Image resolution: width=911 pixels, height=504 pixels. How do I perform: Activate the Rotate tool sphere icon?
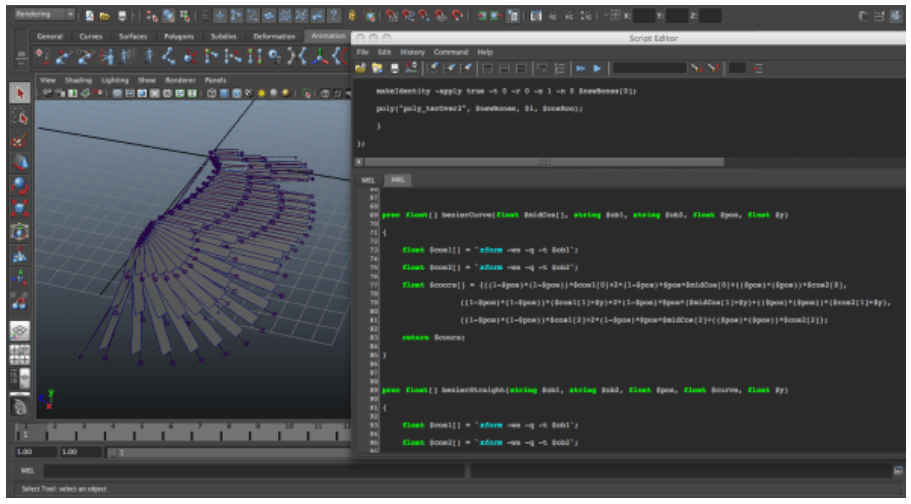tap(19, 186)
